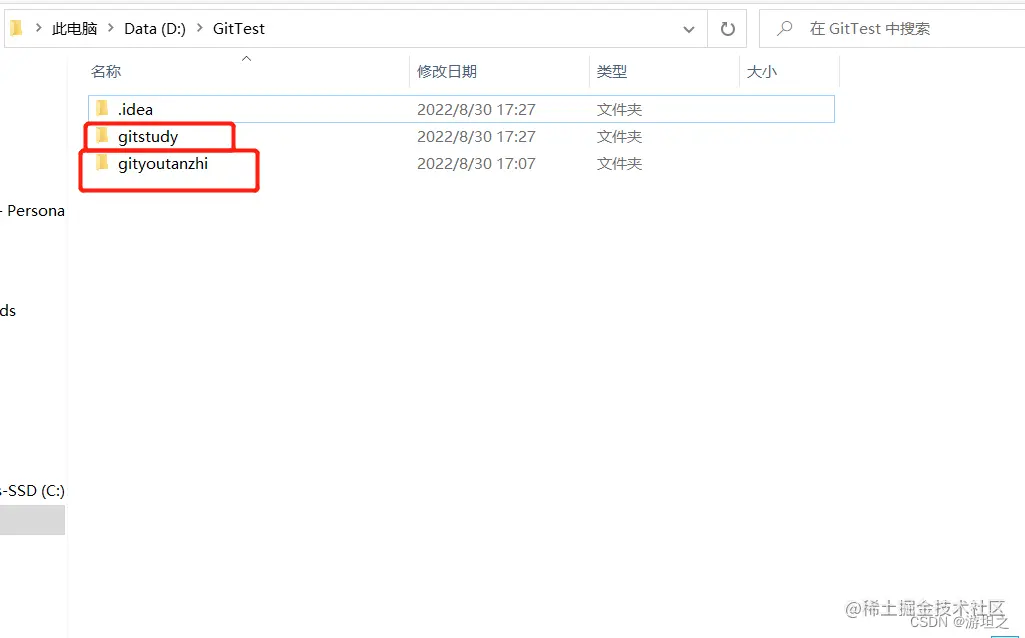The image size is (1025, 638).
Task: Open the address bar history dropdown
Action: pyautogui.click(x=688, y=29)
